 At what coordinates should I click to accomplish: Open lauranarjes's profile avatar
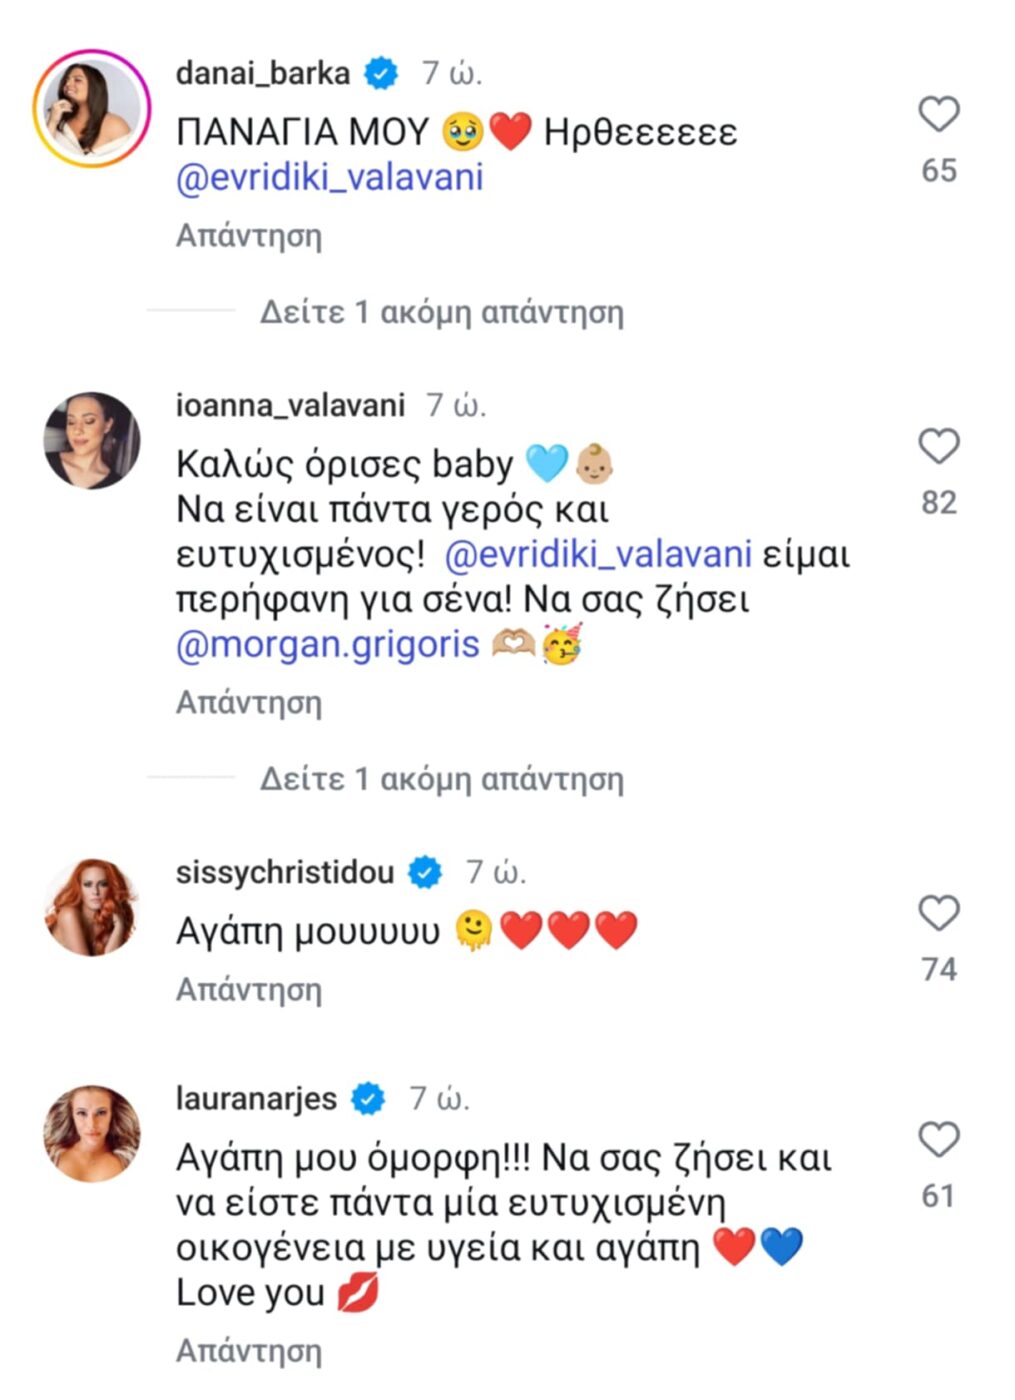(92, 1133)
